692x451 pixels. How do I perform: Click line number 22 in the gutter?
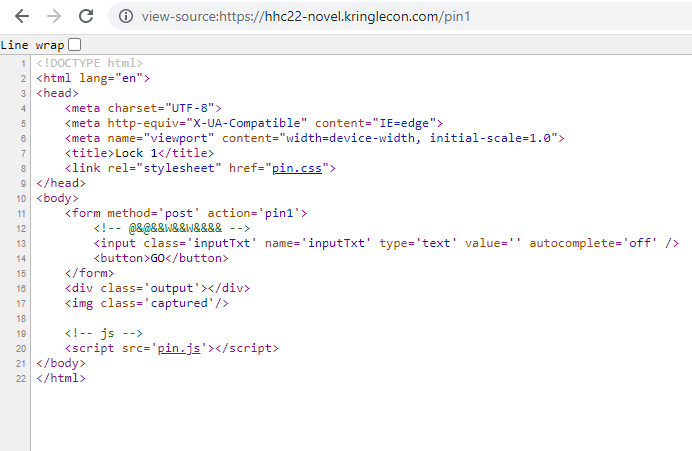20,379
